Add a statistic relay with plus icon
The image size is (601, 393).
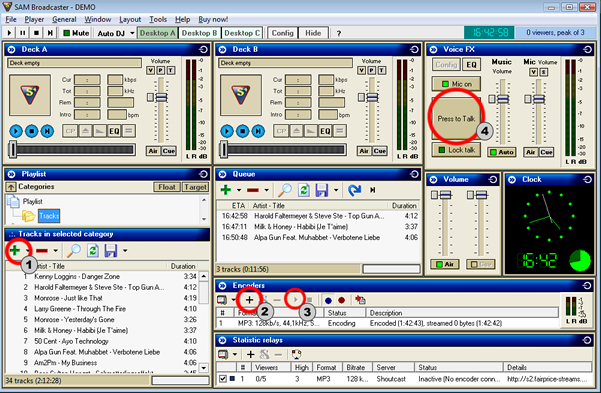(250, 354)
